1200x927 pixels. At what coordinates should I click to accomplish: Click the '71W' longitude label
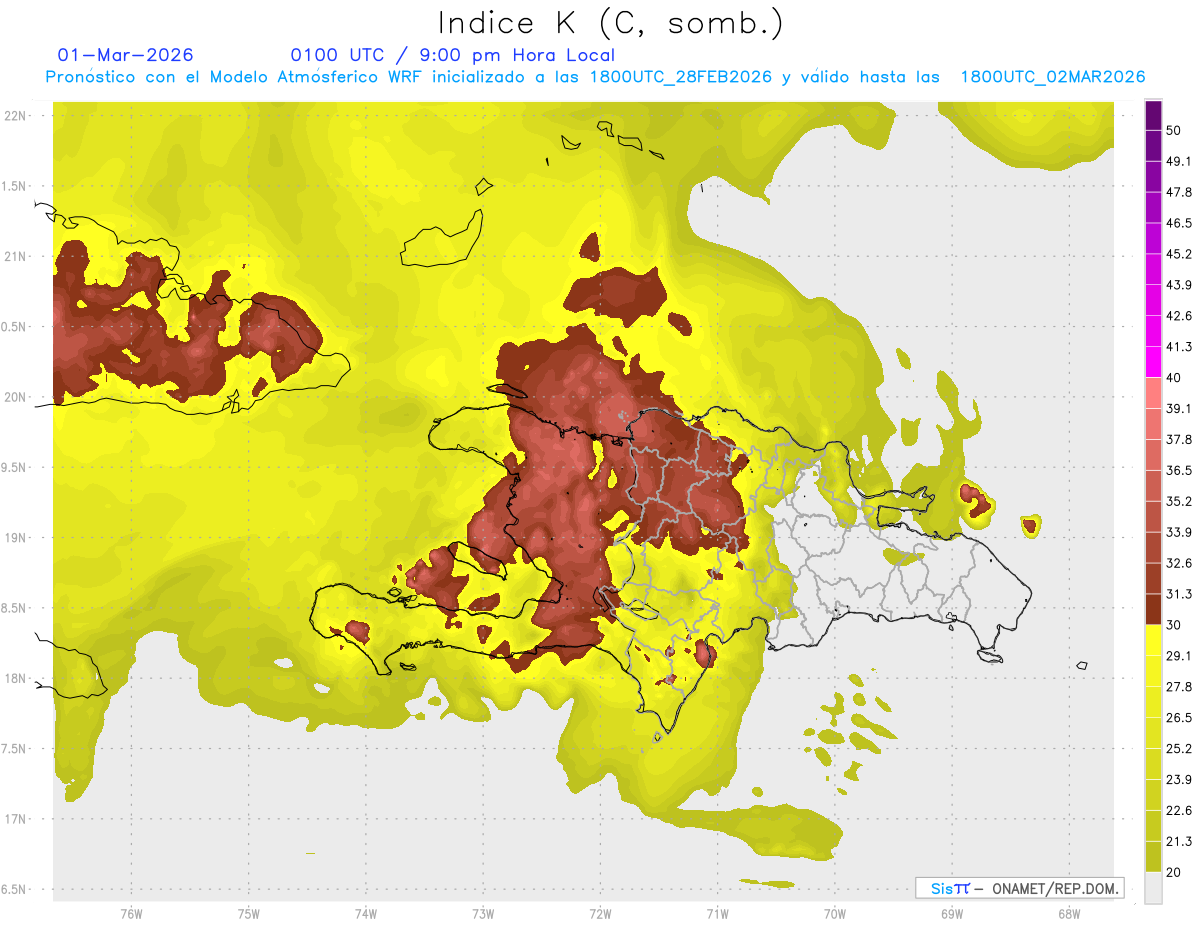pos(717,913)
